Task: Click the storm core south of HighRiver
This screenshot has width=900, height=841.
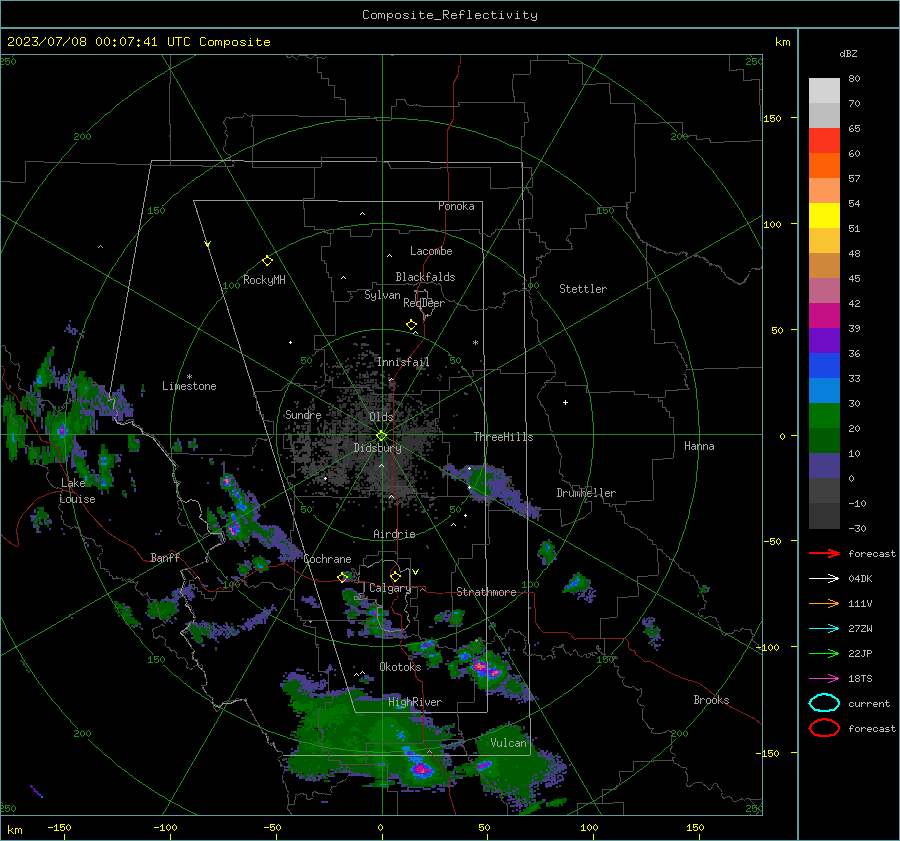Action: [421, 767]
